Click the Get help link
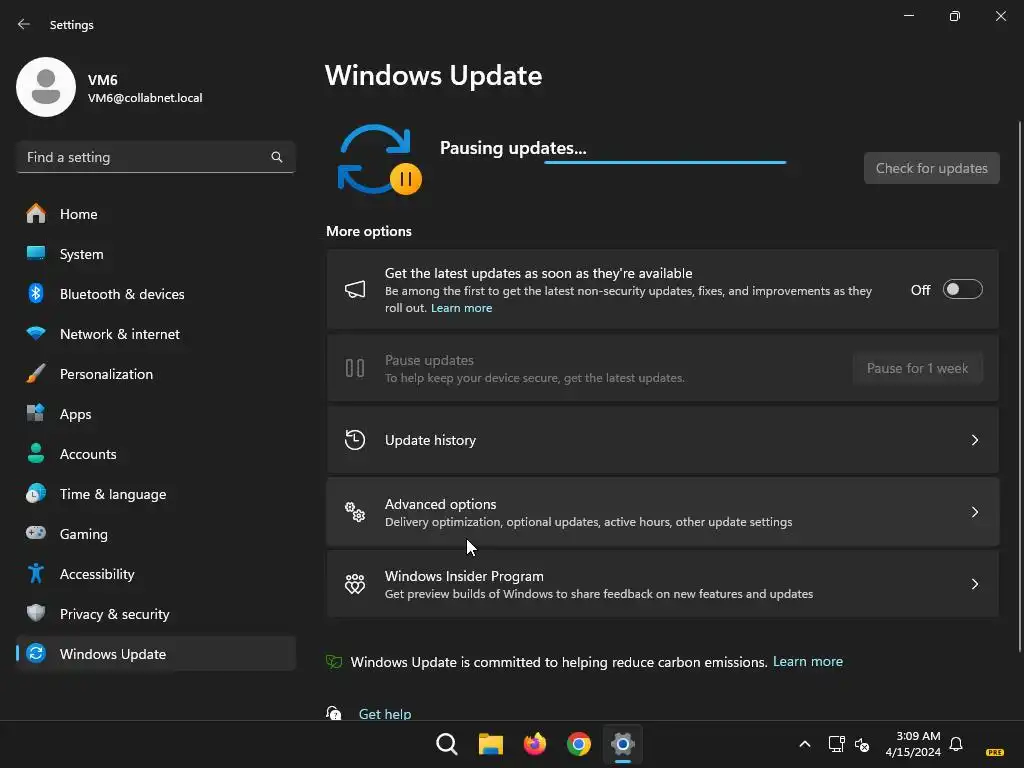The image size is (1024, 768). pos(385,714)
